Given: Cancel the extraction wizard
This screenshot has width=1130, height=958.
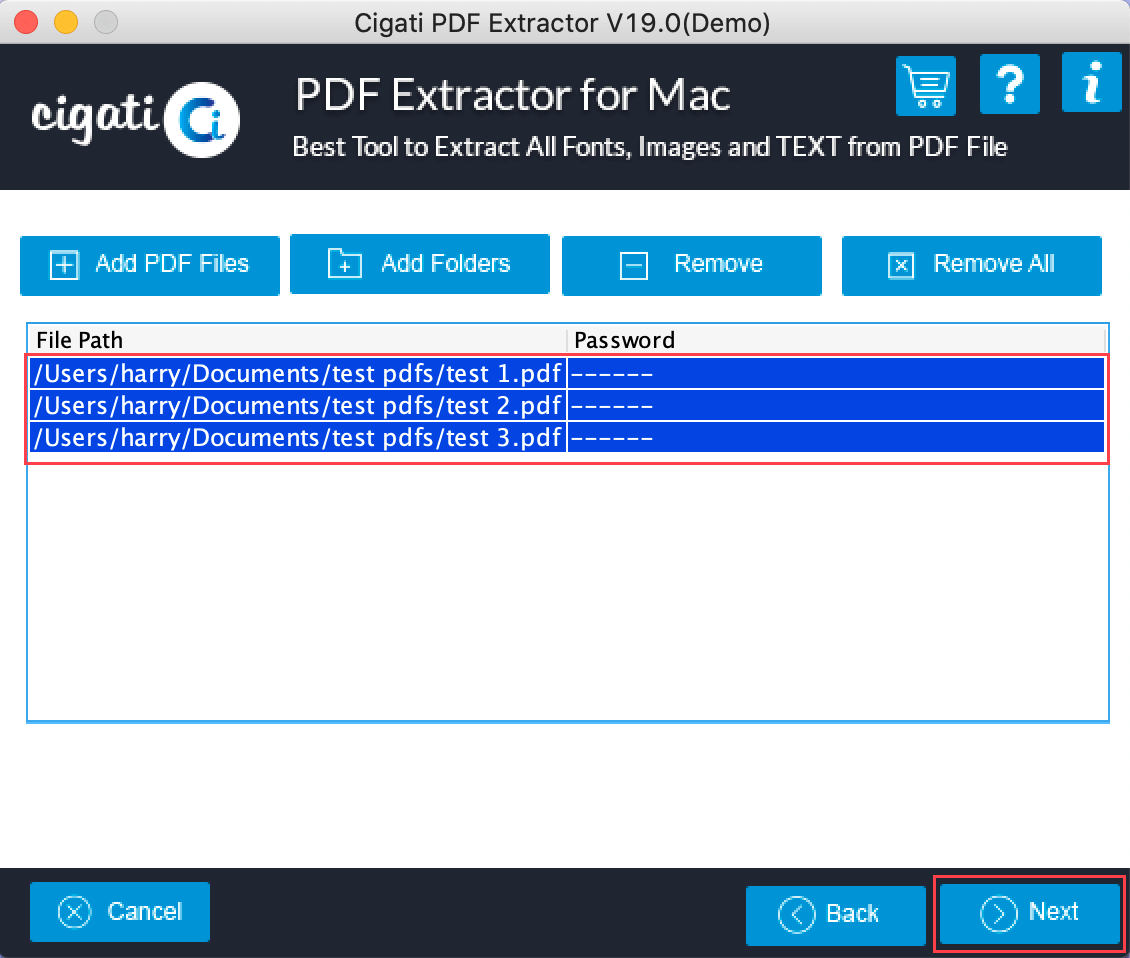Looking at the screenshot, I should [120, 912].
